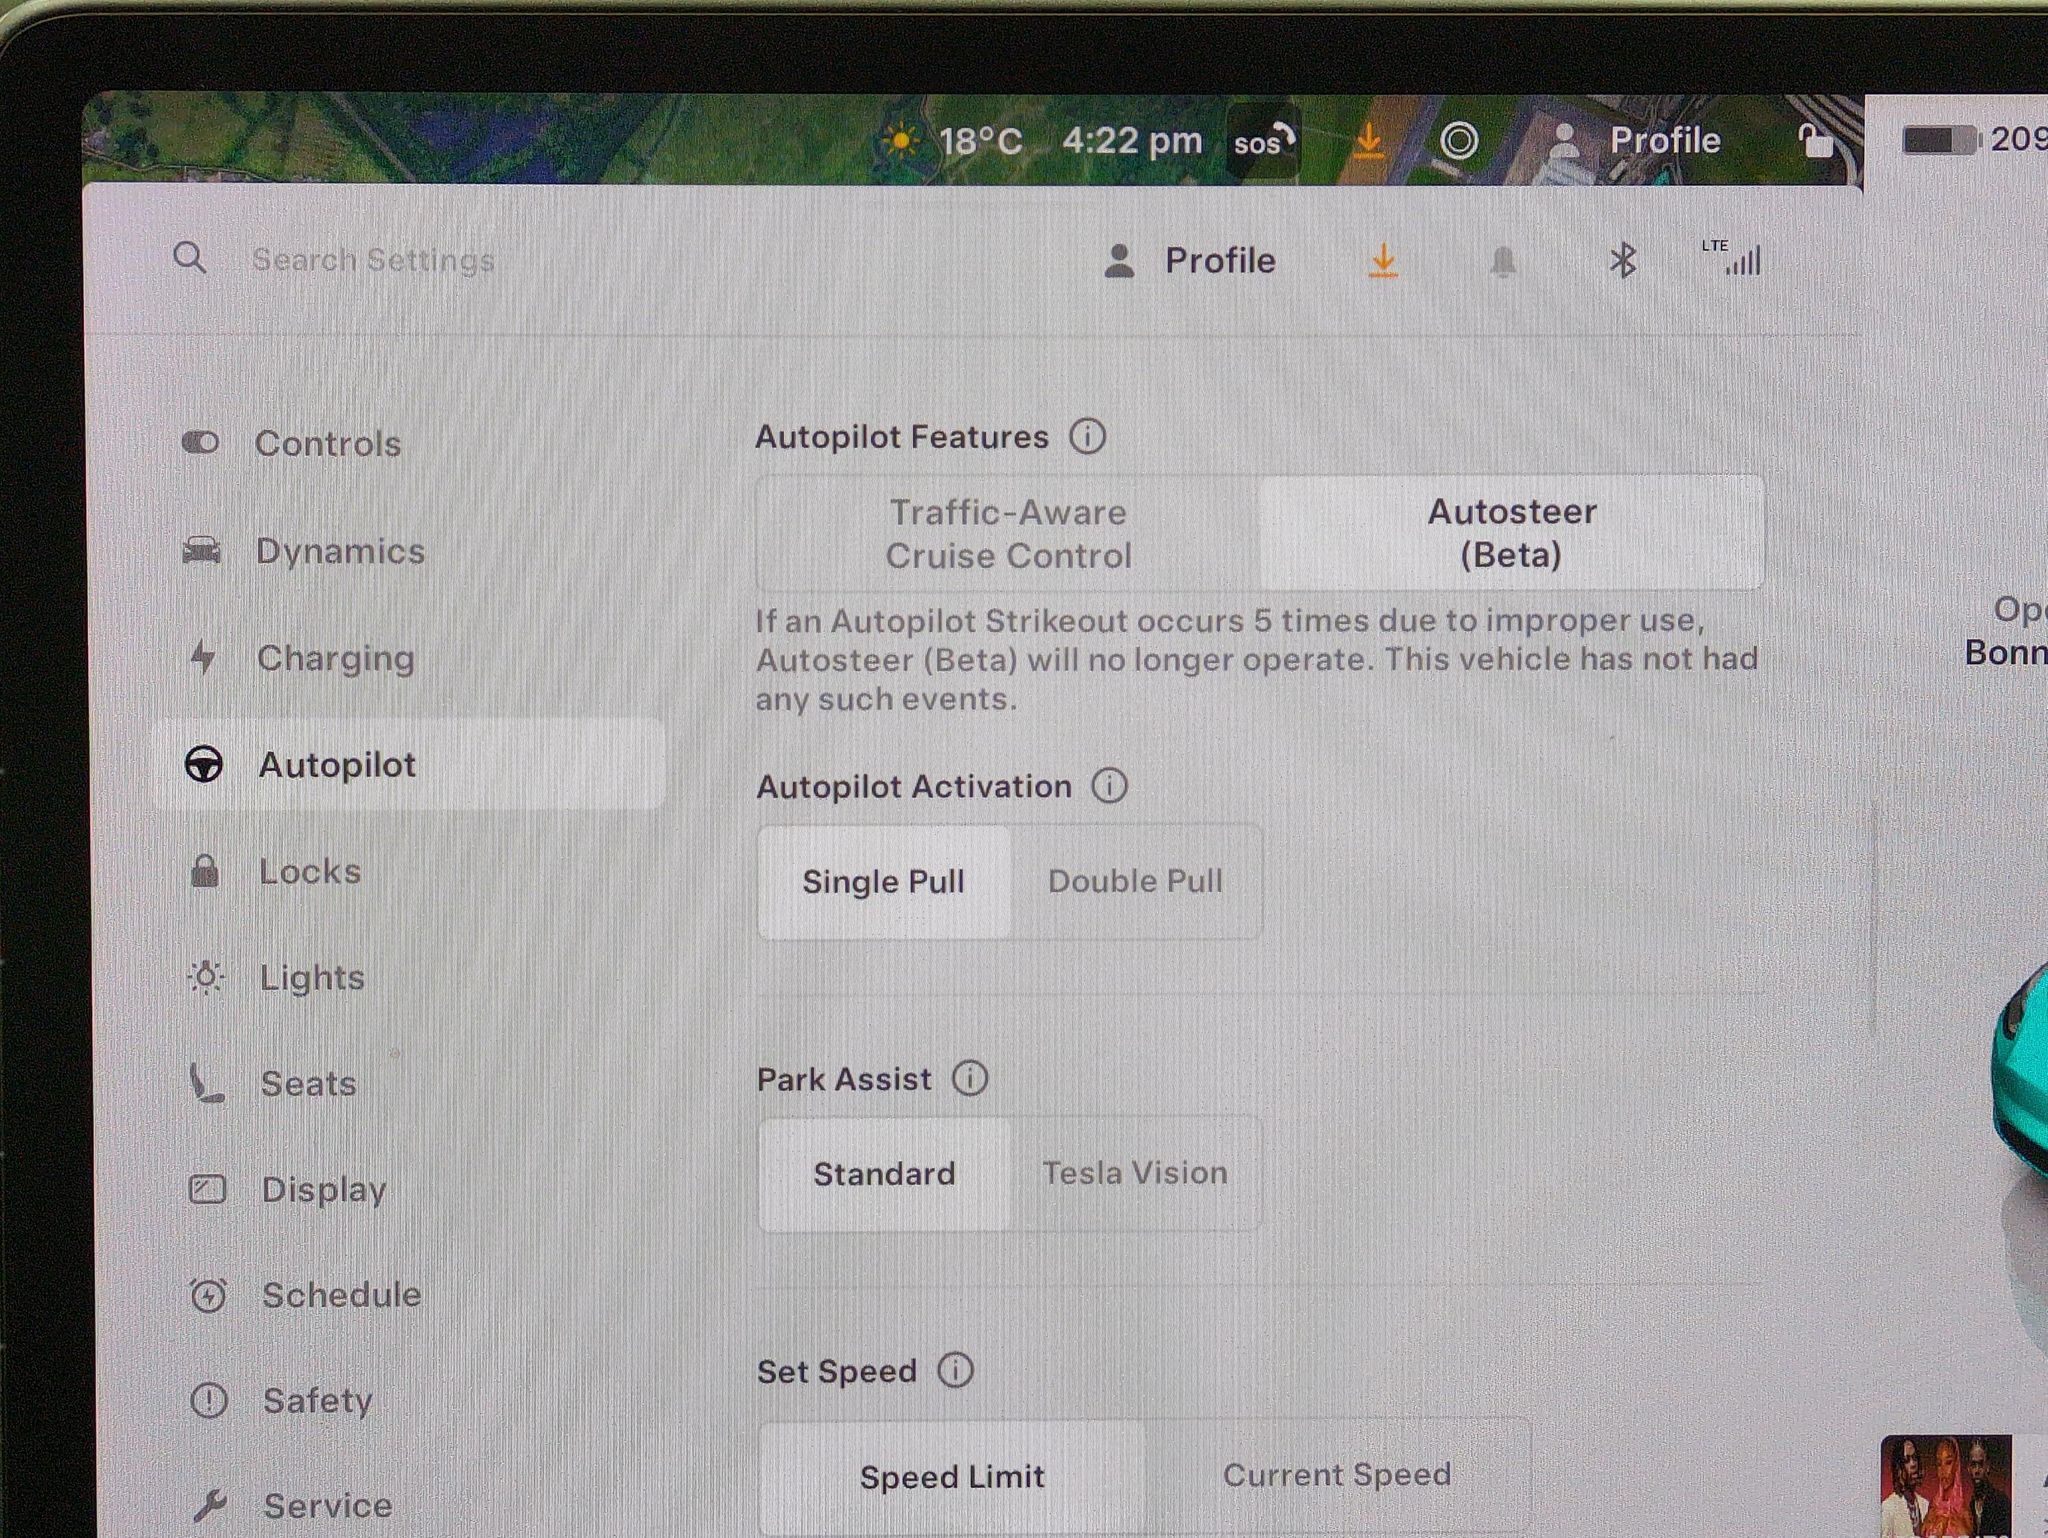Select the Autopilot menu item

[408, 765]
